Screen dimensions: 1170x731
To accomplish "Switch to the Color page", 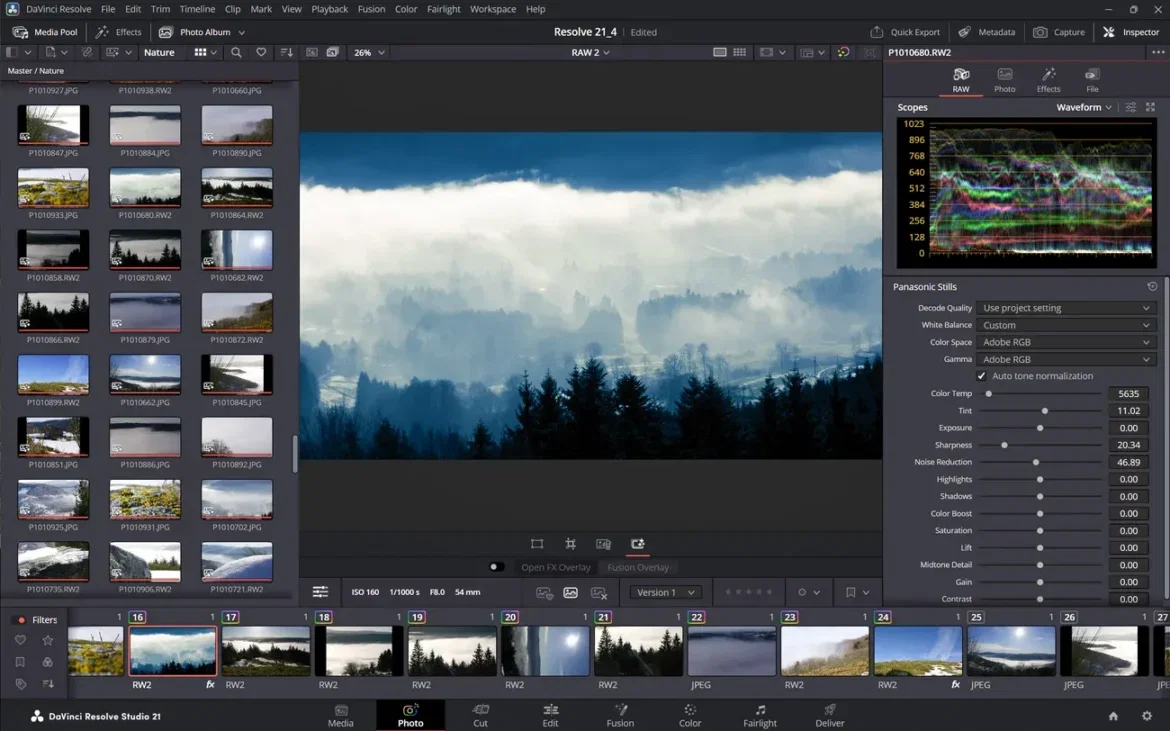I will 689,715.
